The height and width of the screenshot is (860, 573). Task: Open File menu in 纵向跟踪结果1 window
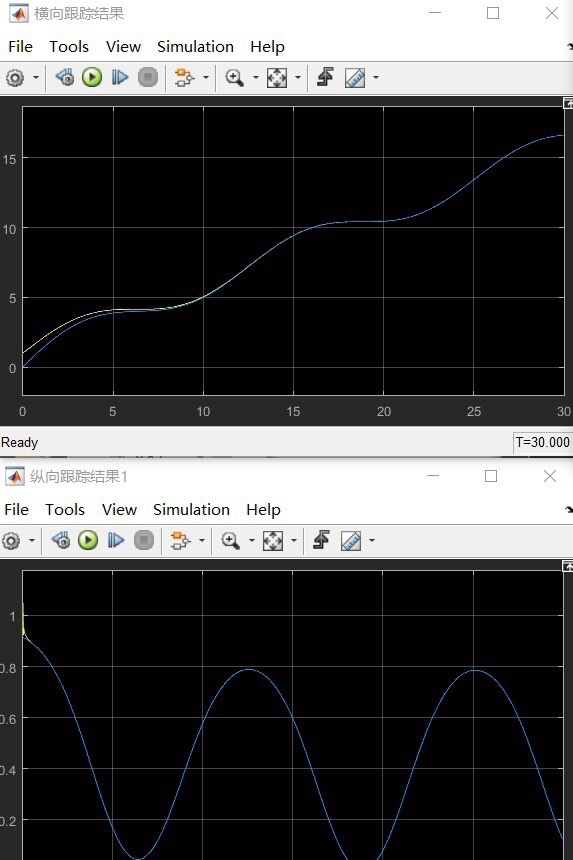(16, 510)
